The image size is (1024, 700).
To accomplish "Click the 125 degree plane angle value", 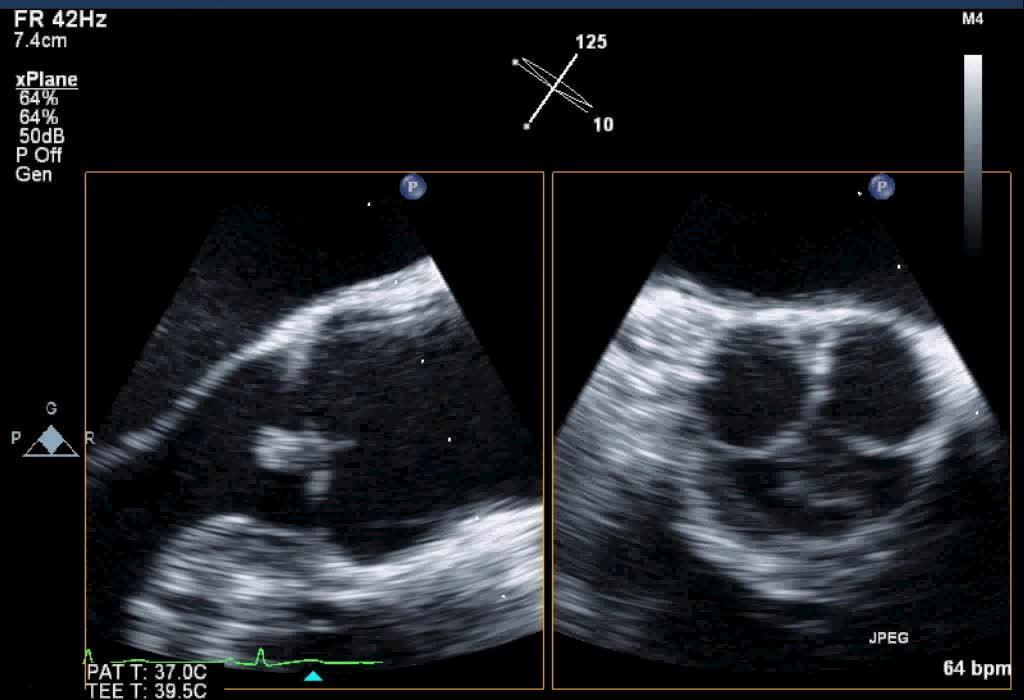I will [x=590, y=42].
